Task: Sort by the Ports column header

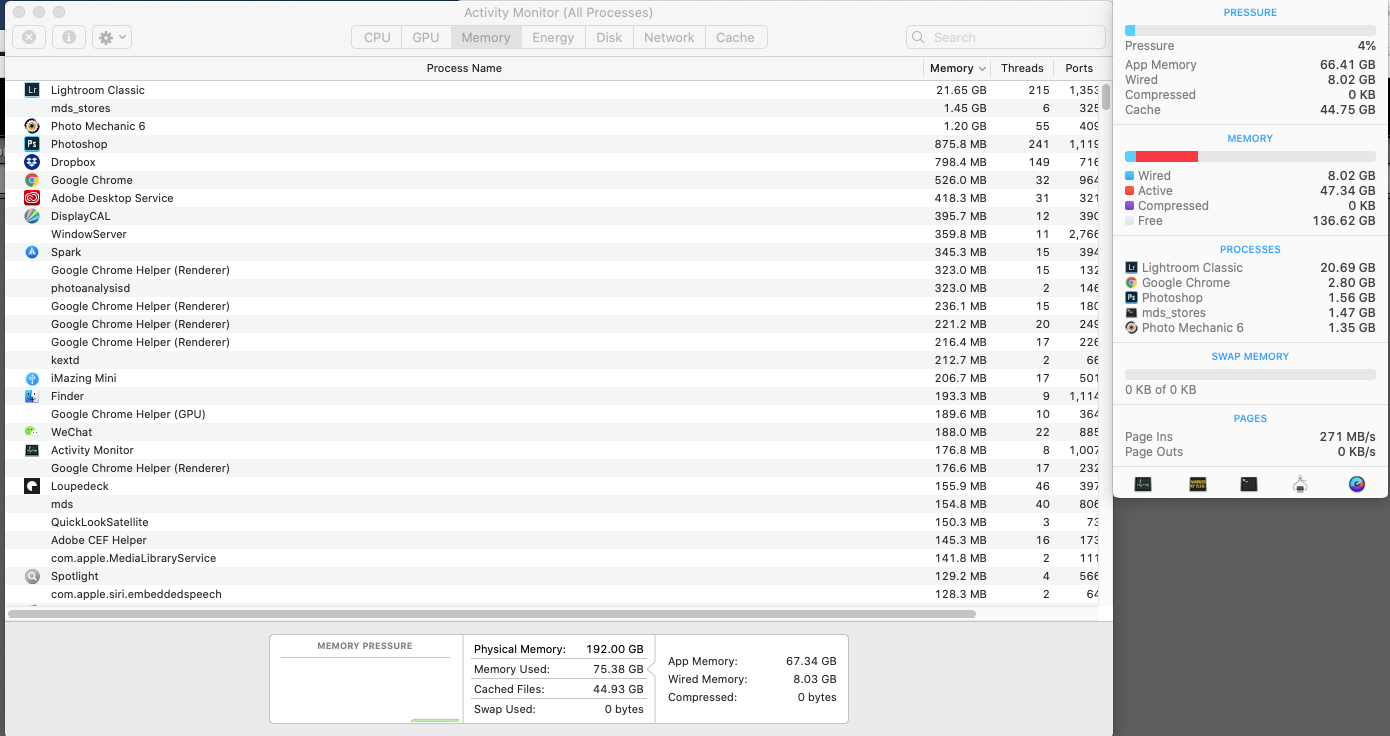Action: coord(1079,68)
